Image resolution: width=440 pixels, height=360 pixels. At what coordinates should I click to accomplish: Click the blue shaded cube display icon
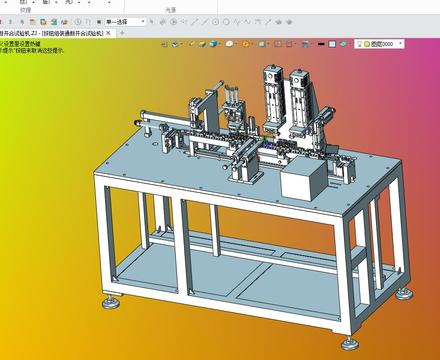click(x=213, y=44)
